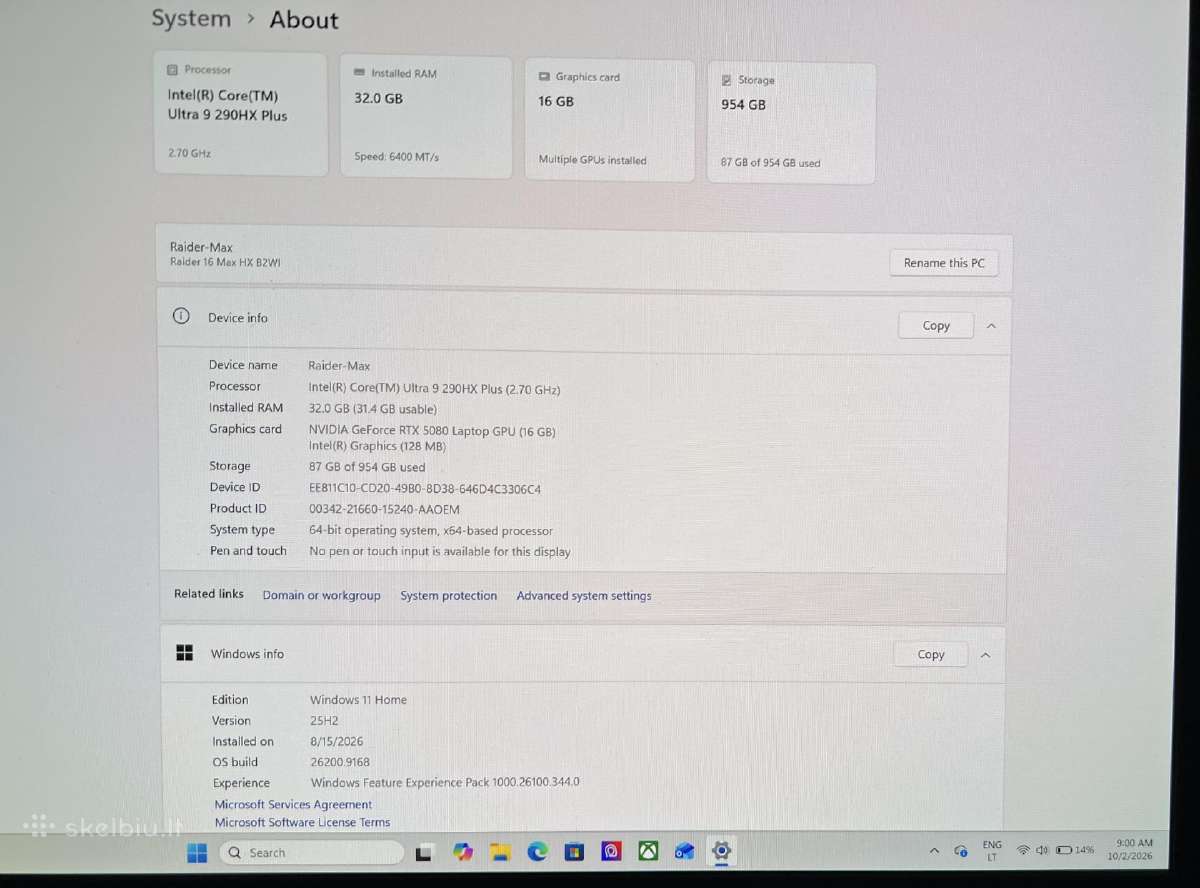Open the Xbox app from taskbar

pos(648,851)
